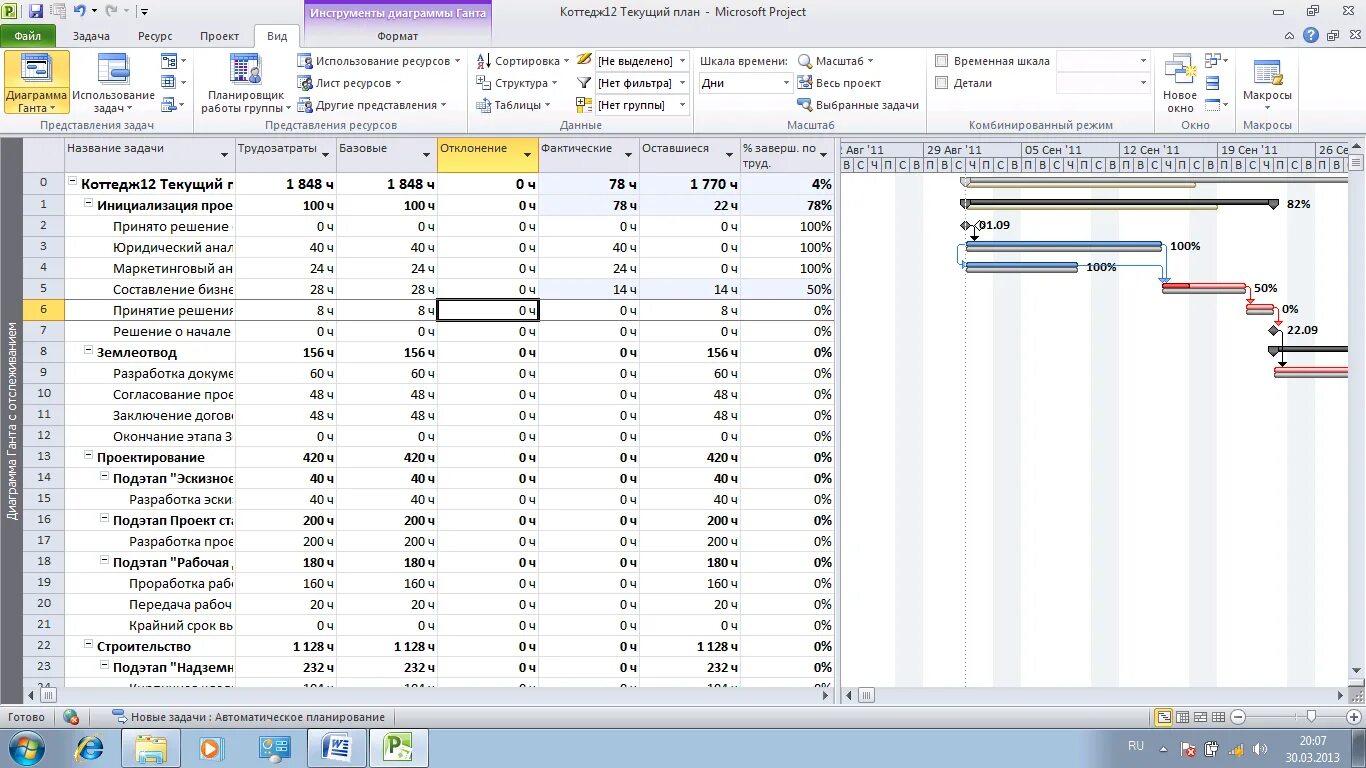The height and width of the screenshot is (768, 1366).
Task: Undo the last action in the quick access toolbar
Action: point(79,12)
